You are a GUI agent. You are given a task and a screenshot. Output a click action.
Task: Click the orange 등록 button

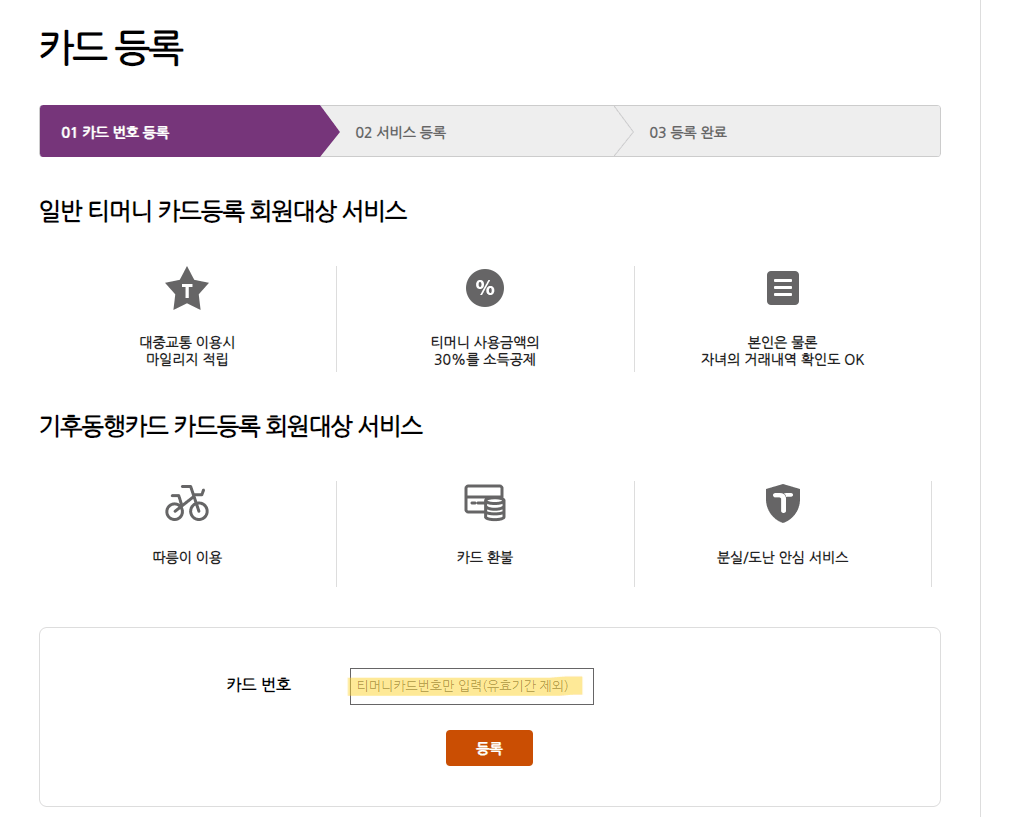pos(489,748)
